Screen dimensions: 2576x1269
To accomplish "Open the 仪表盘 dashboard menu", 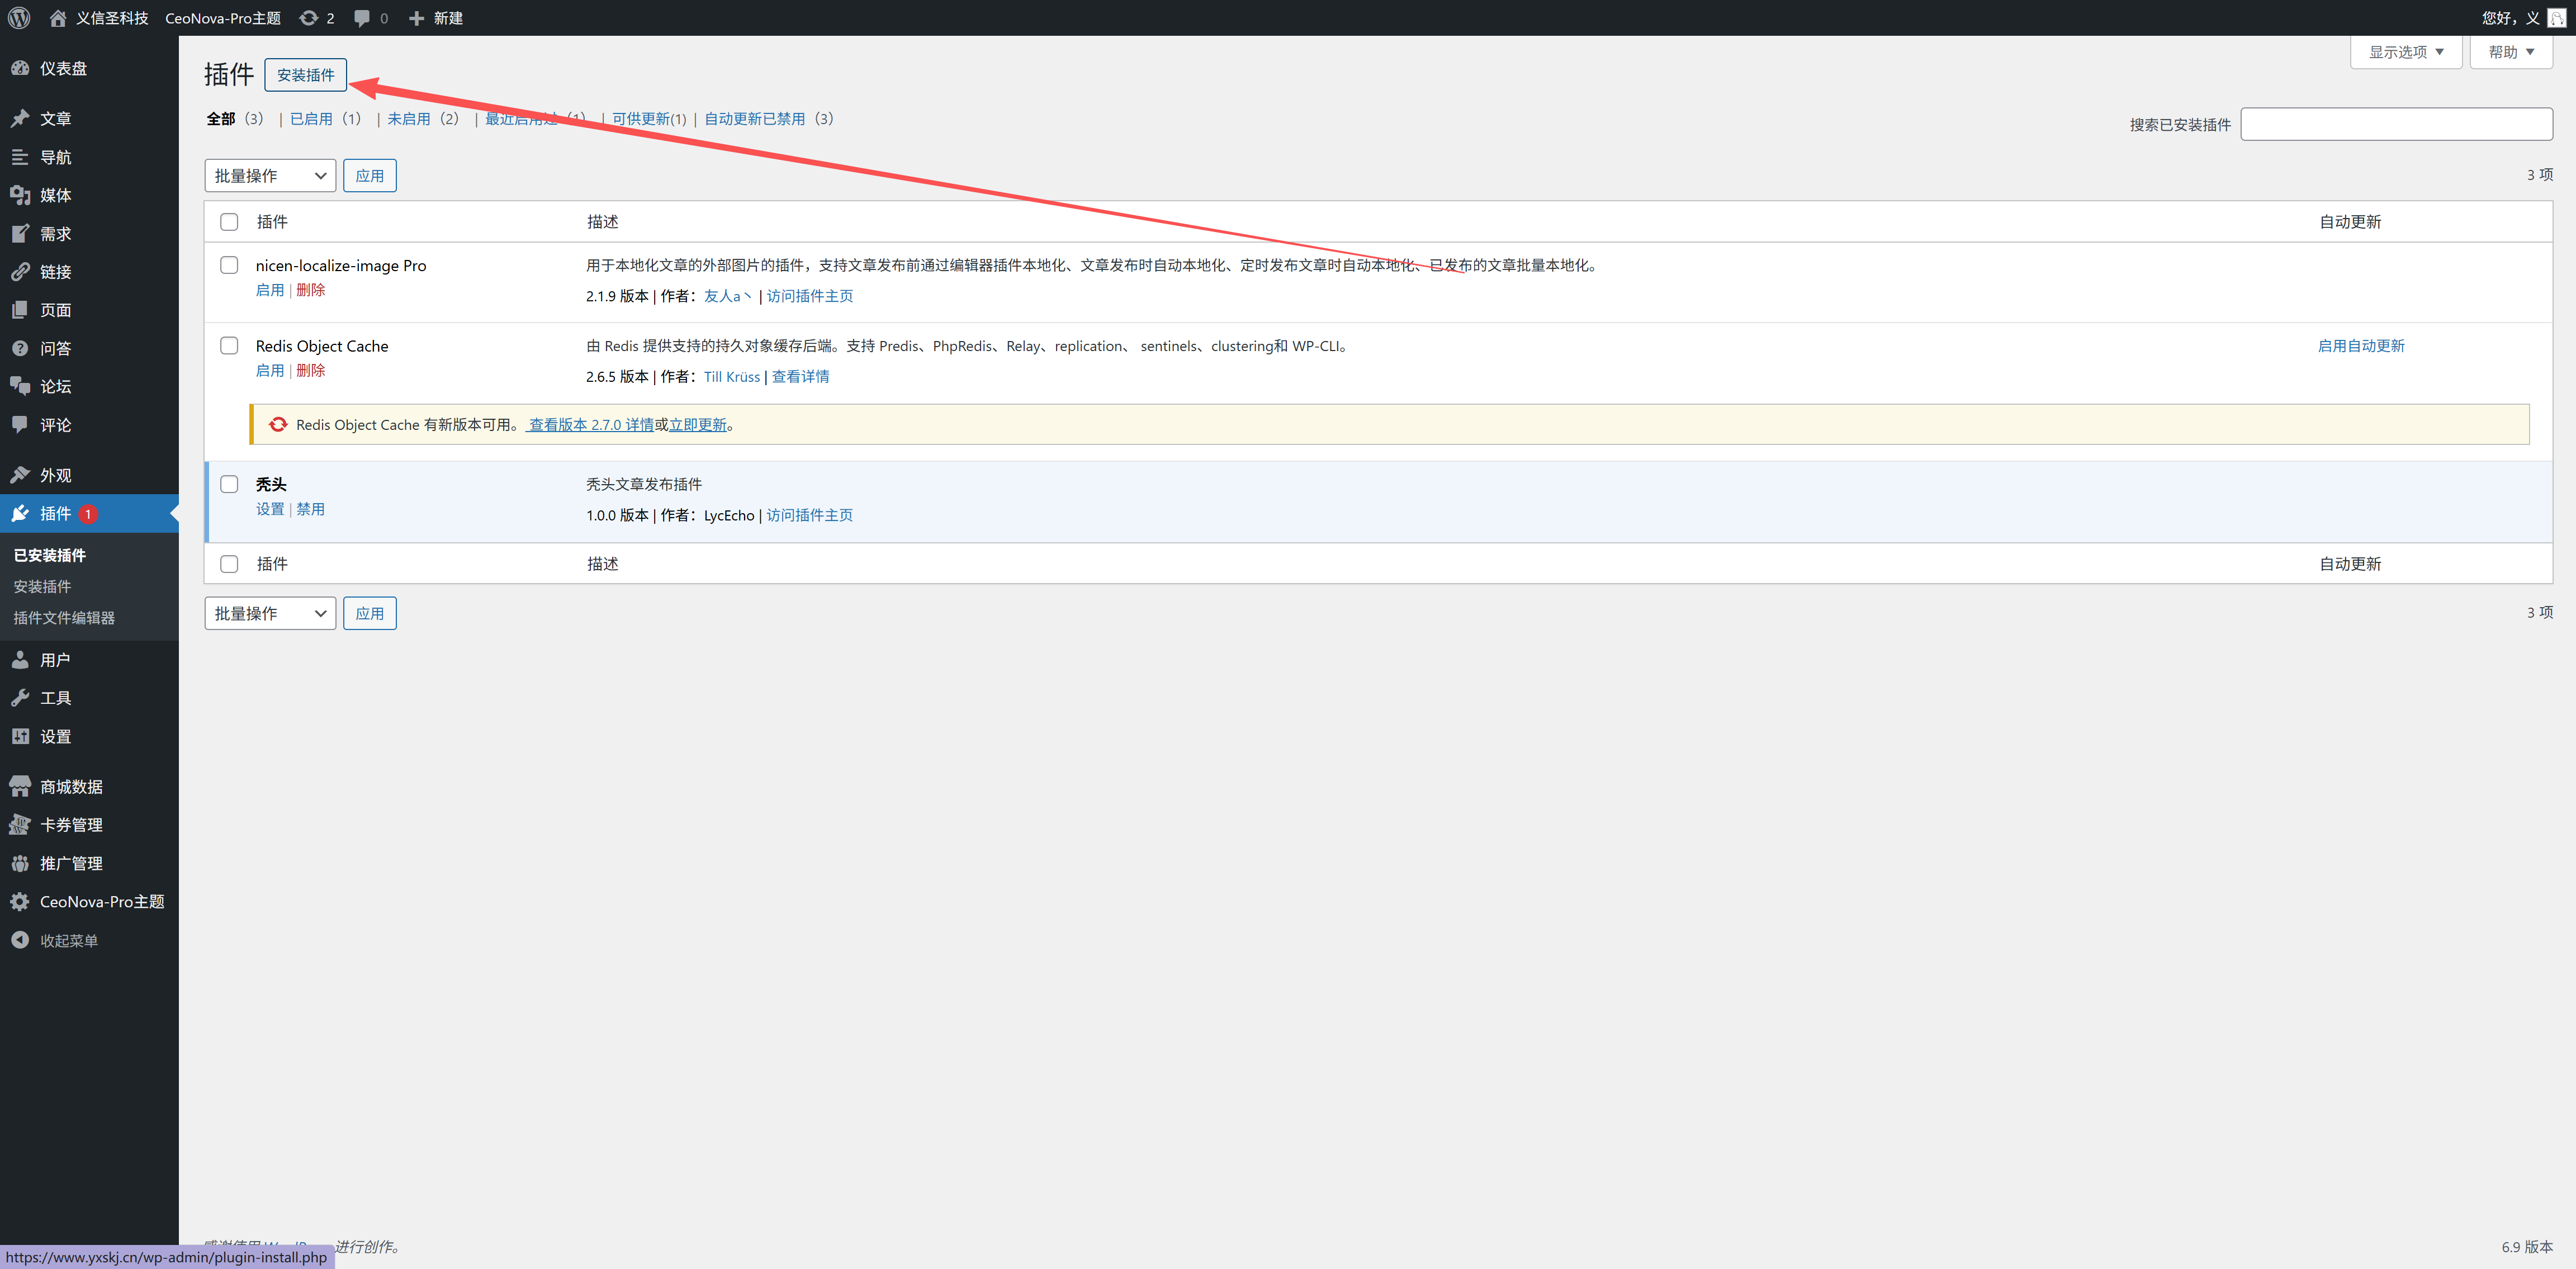I will click(x=63, y=68).
